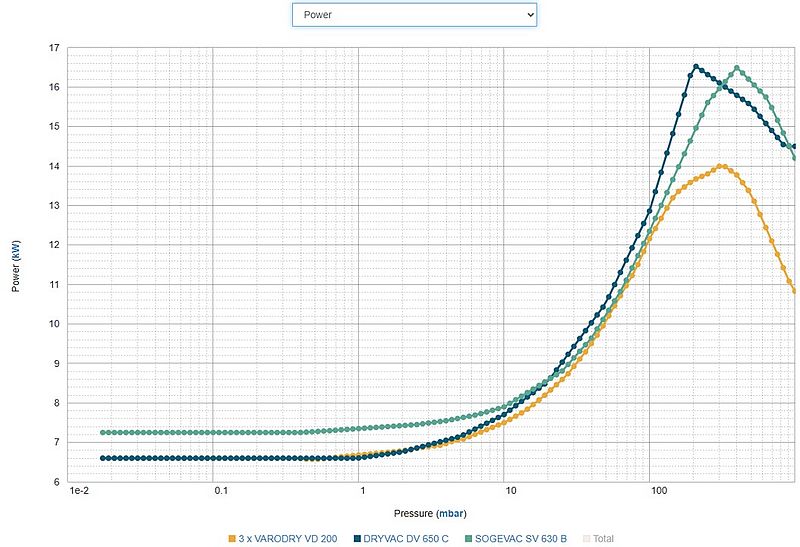800x547 pixels.
Task: Click the last VARODRY point at right edge
Action: [794, 291]
